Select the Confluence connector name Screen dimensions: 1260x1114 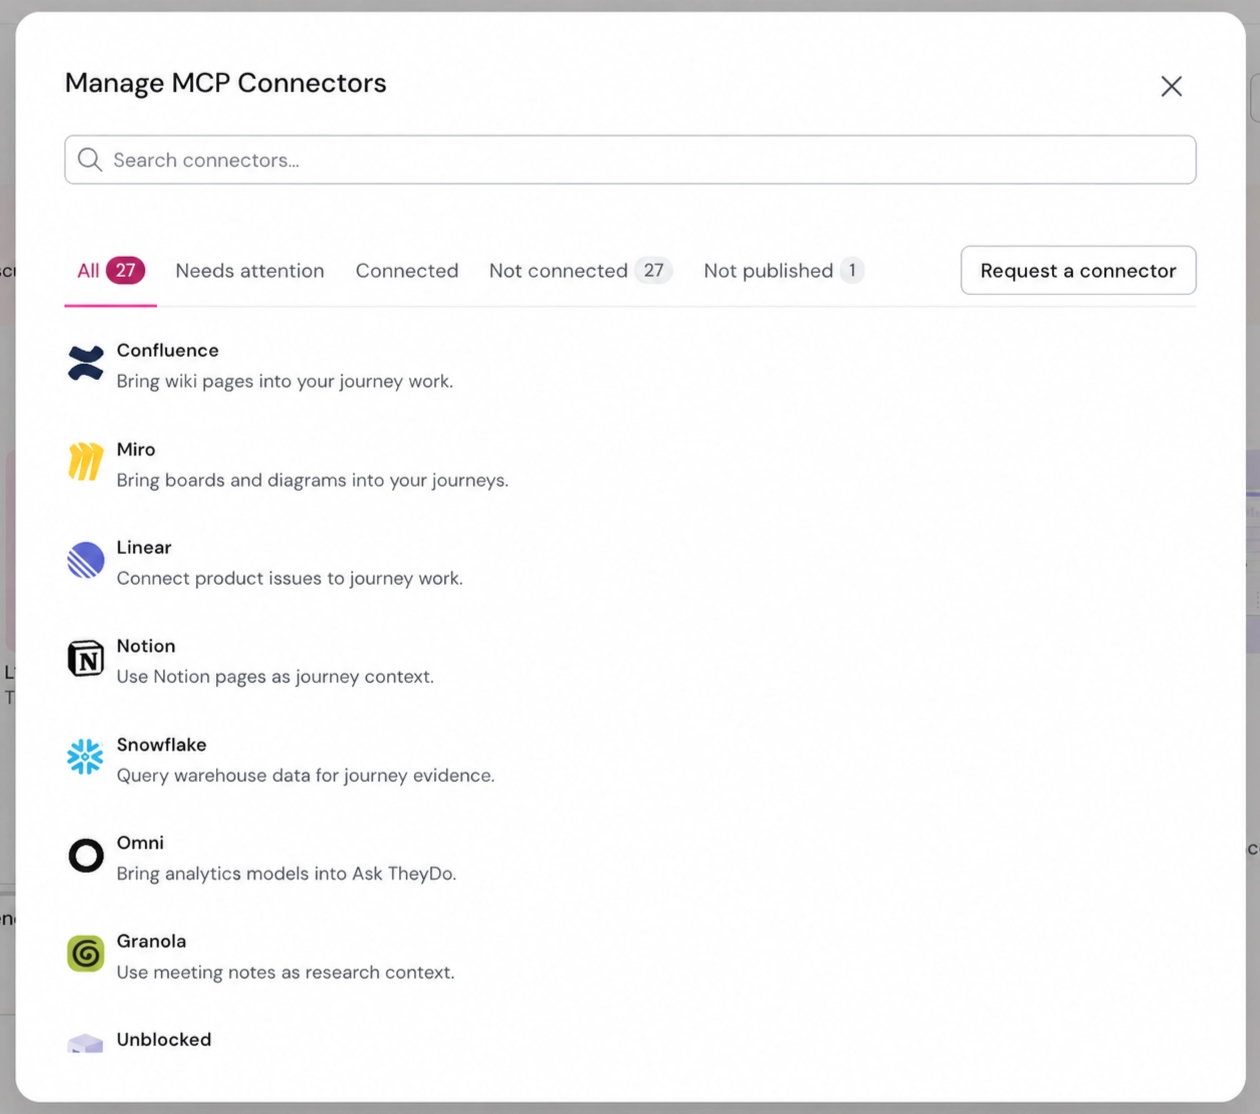pos(168,350)
